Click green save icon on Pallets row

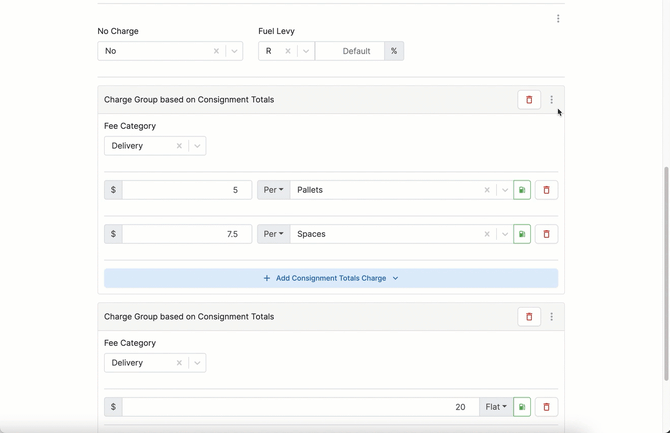point(522,190)
